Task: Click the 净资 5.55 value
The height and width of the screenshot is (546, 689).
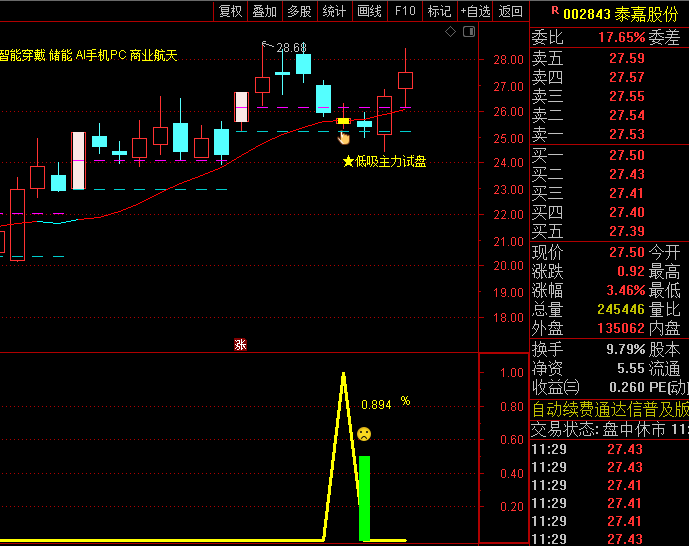Action: [631, 368]
